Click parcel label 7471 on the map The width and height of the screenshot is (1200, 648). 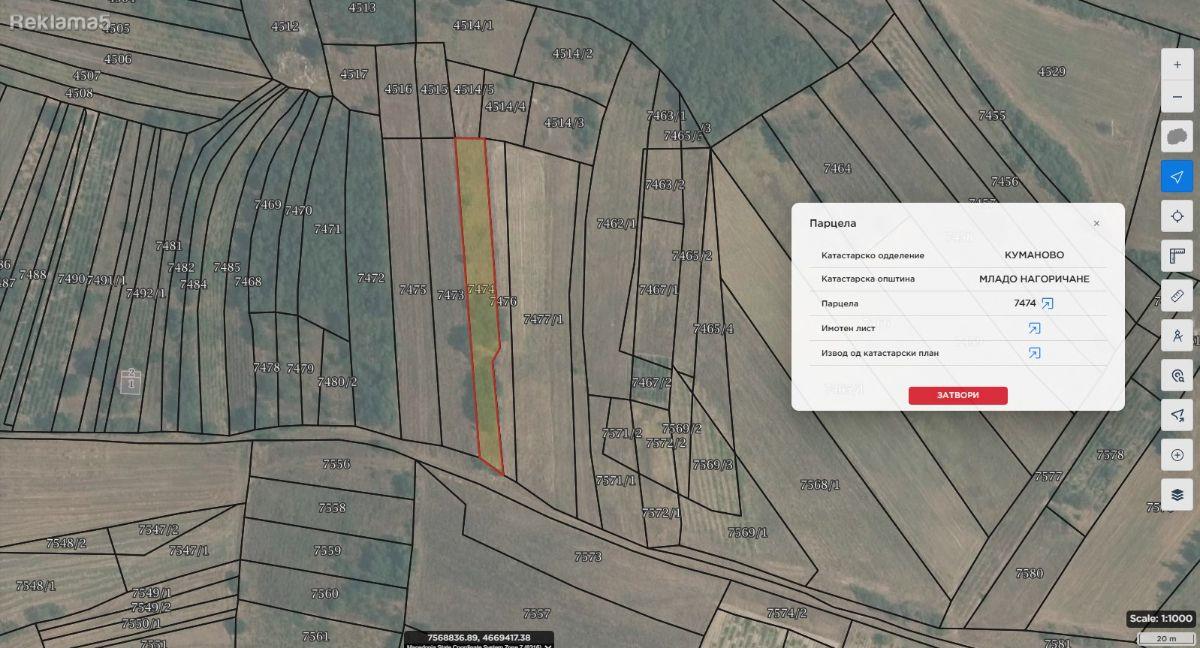[x=327, y=228]
